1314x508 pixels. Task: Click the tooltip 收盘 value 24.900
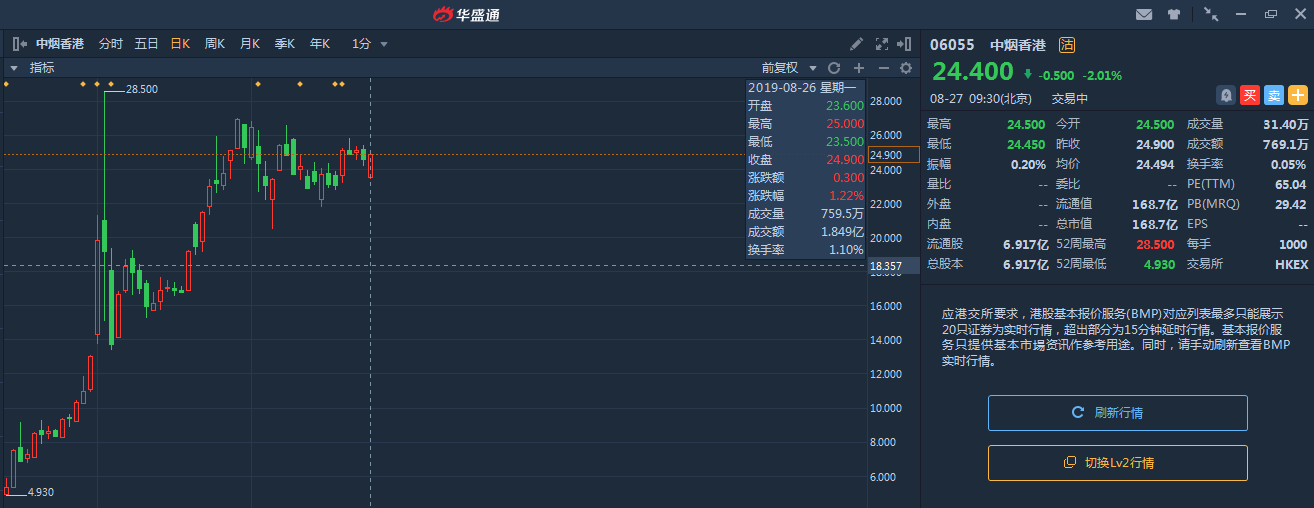point(845,160)
